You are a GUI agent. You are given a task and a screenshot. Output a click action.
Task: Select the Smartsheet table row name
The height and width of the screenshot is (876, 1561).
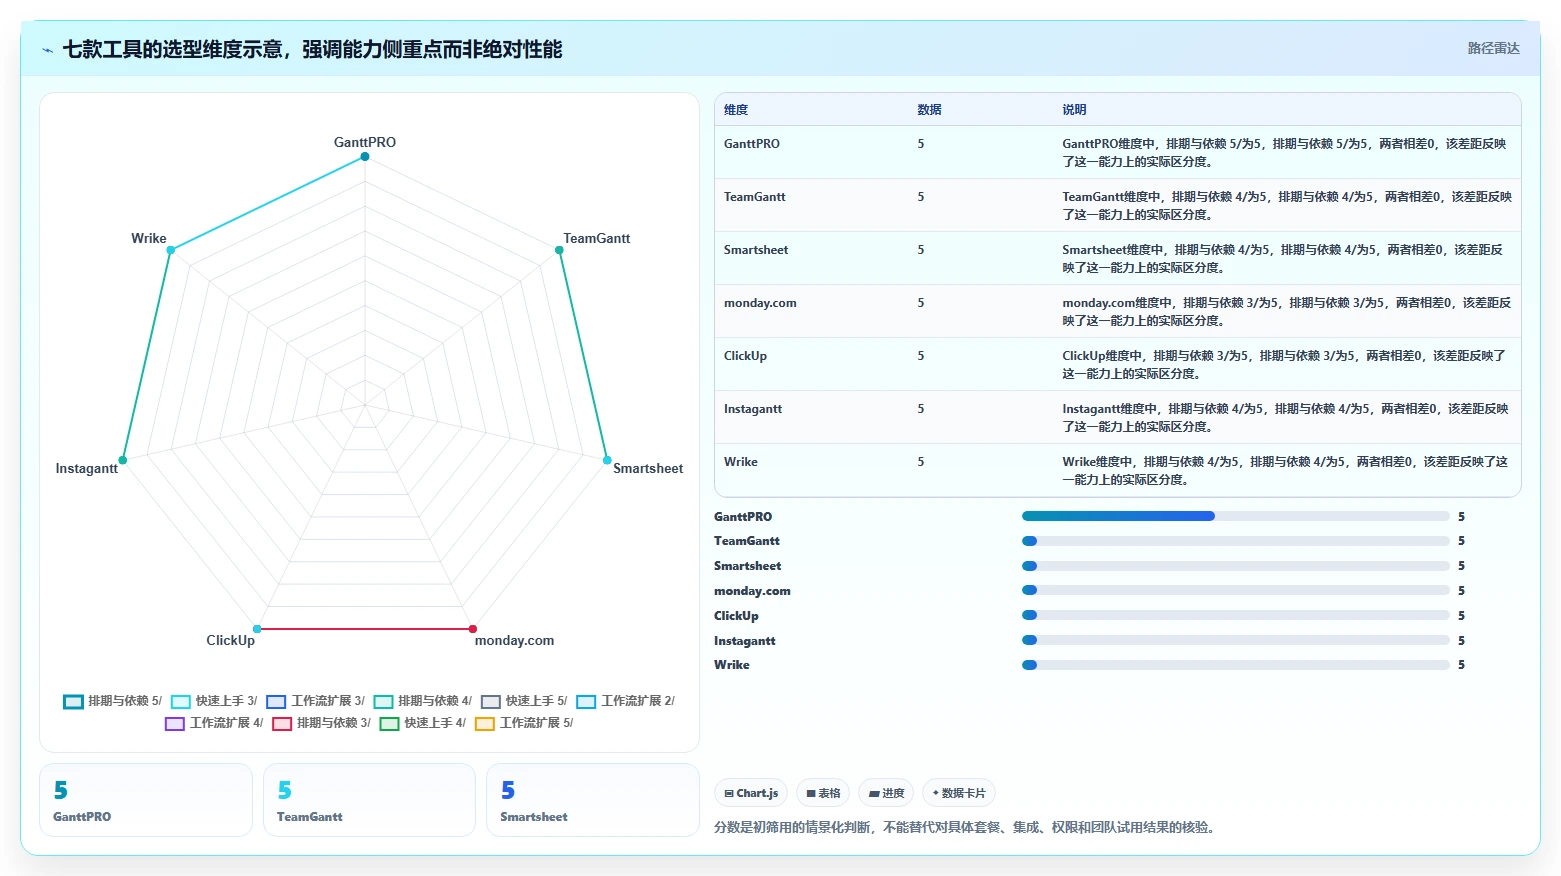[756, 250]
